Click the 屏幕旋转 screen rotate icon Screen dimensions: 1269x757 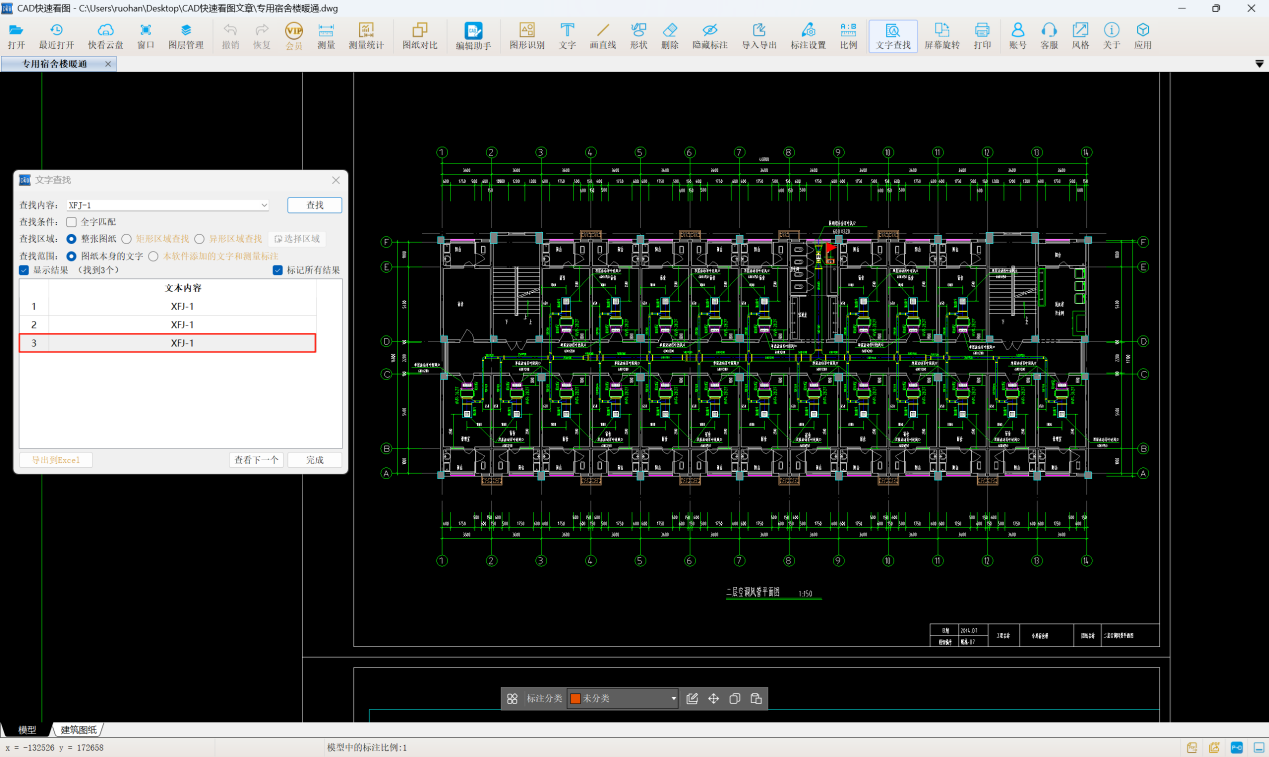[941, 36]
